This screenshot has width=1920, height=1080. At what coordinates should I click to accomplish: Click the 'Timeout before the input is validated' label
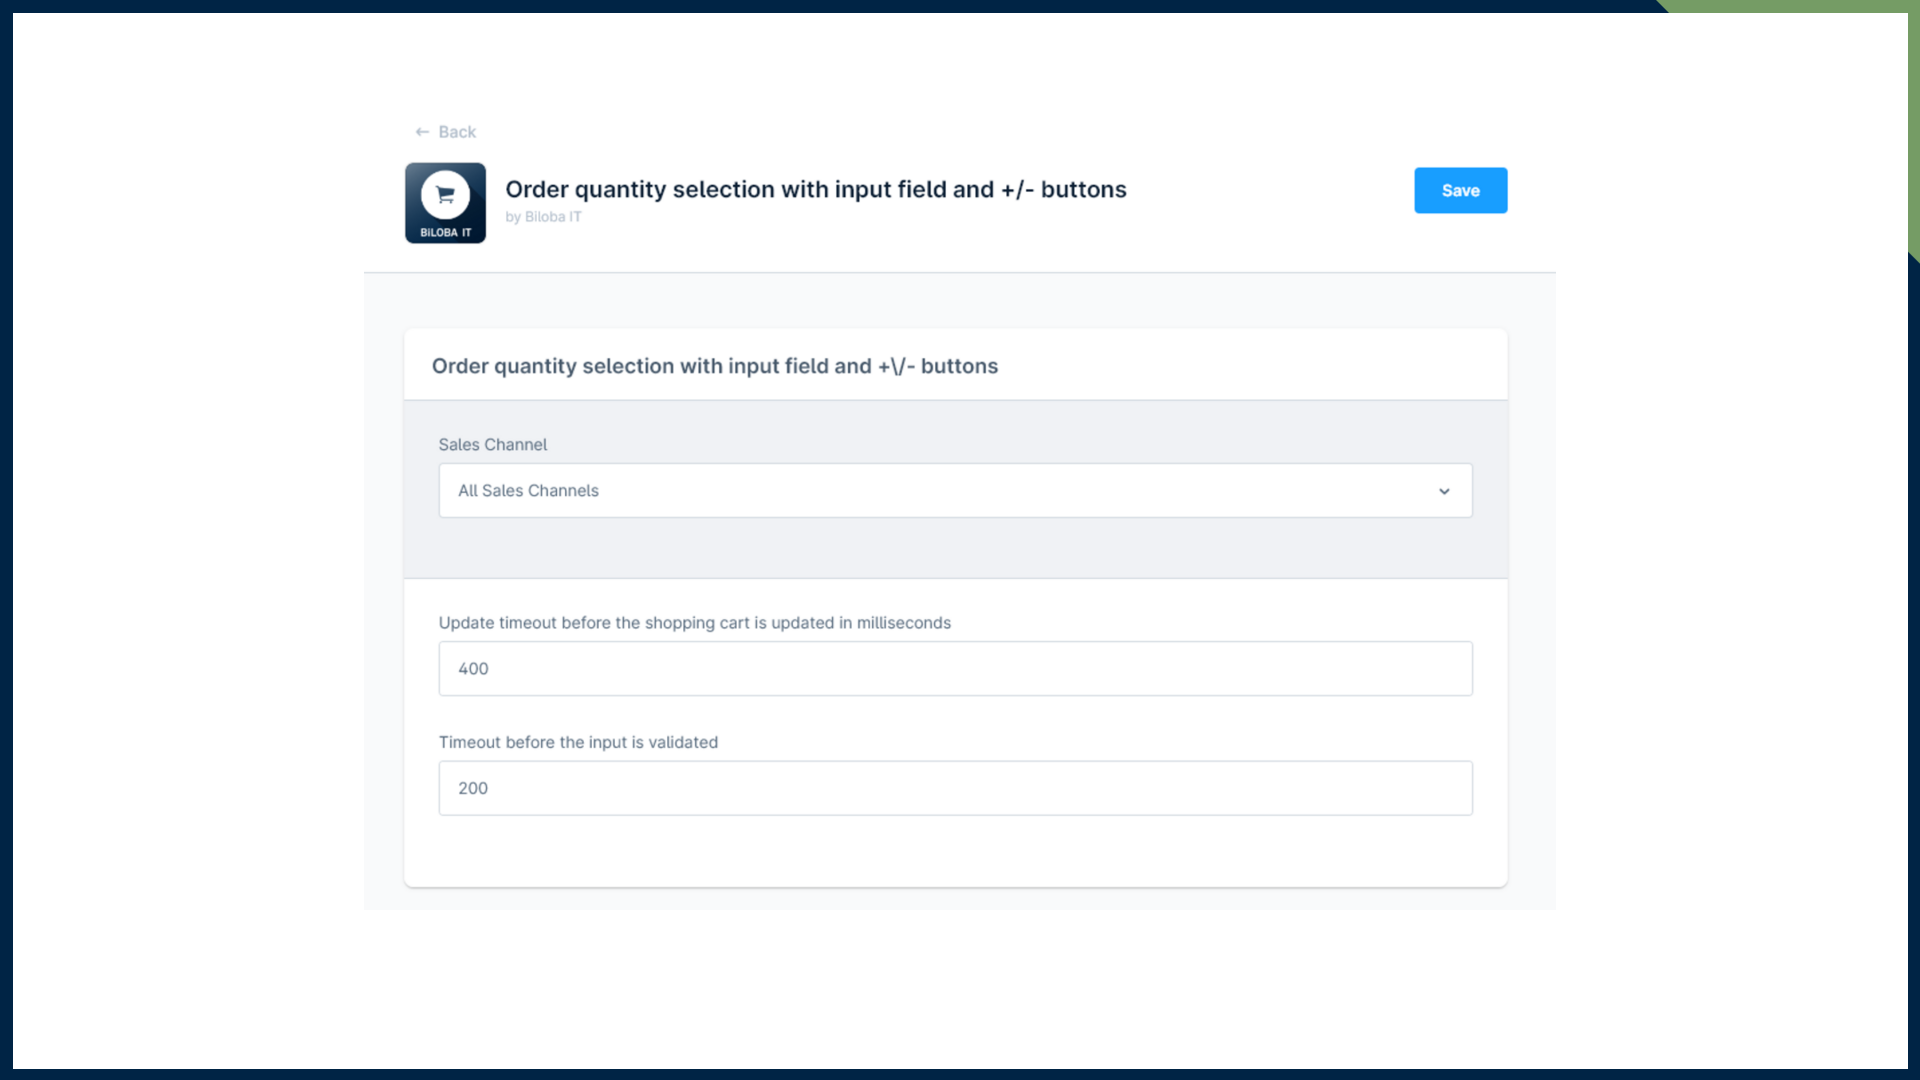578,742
